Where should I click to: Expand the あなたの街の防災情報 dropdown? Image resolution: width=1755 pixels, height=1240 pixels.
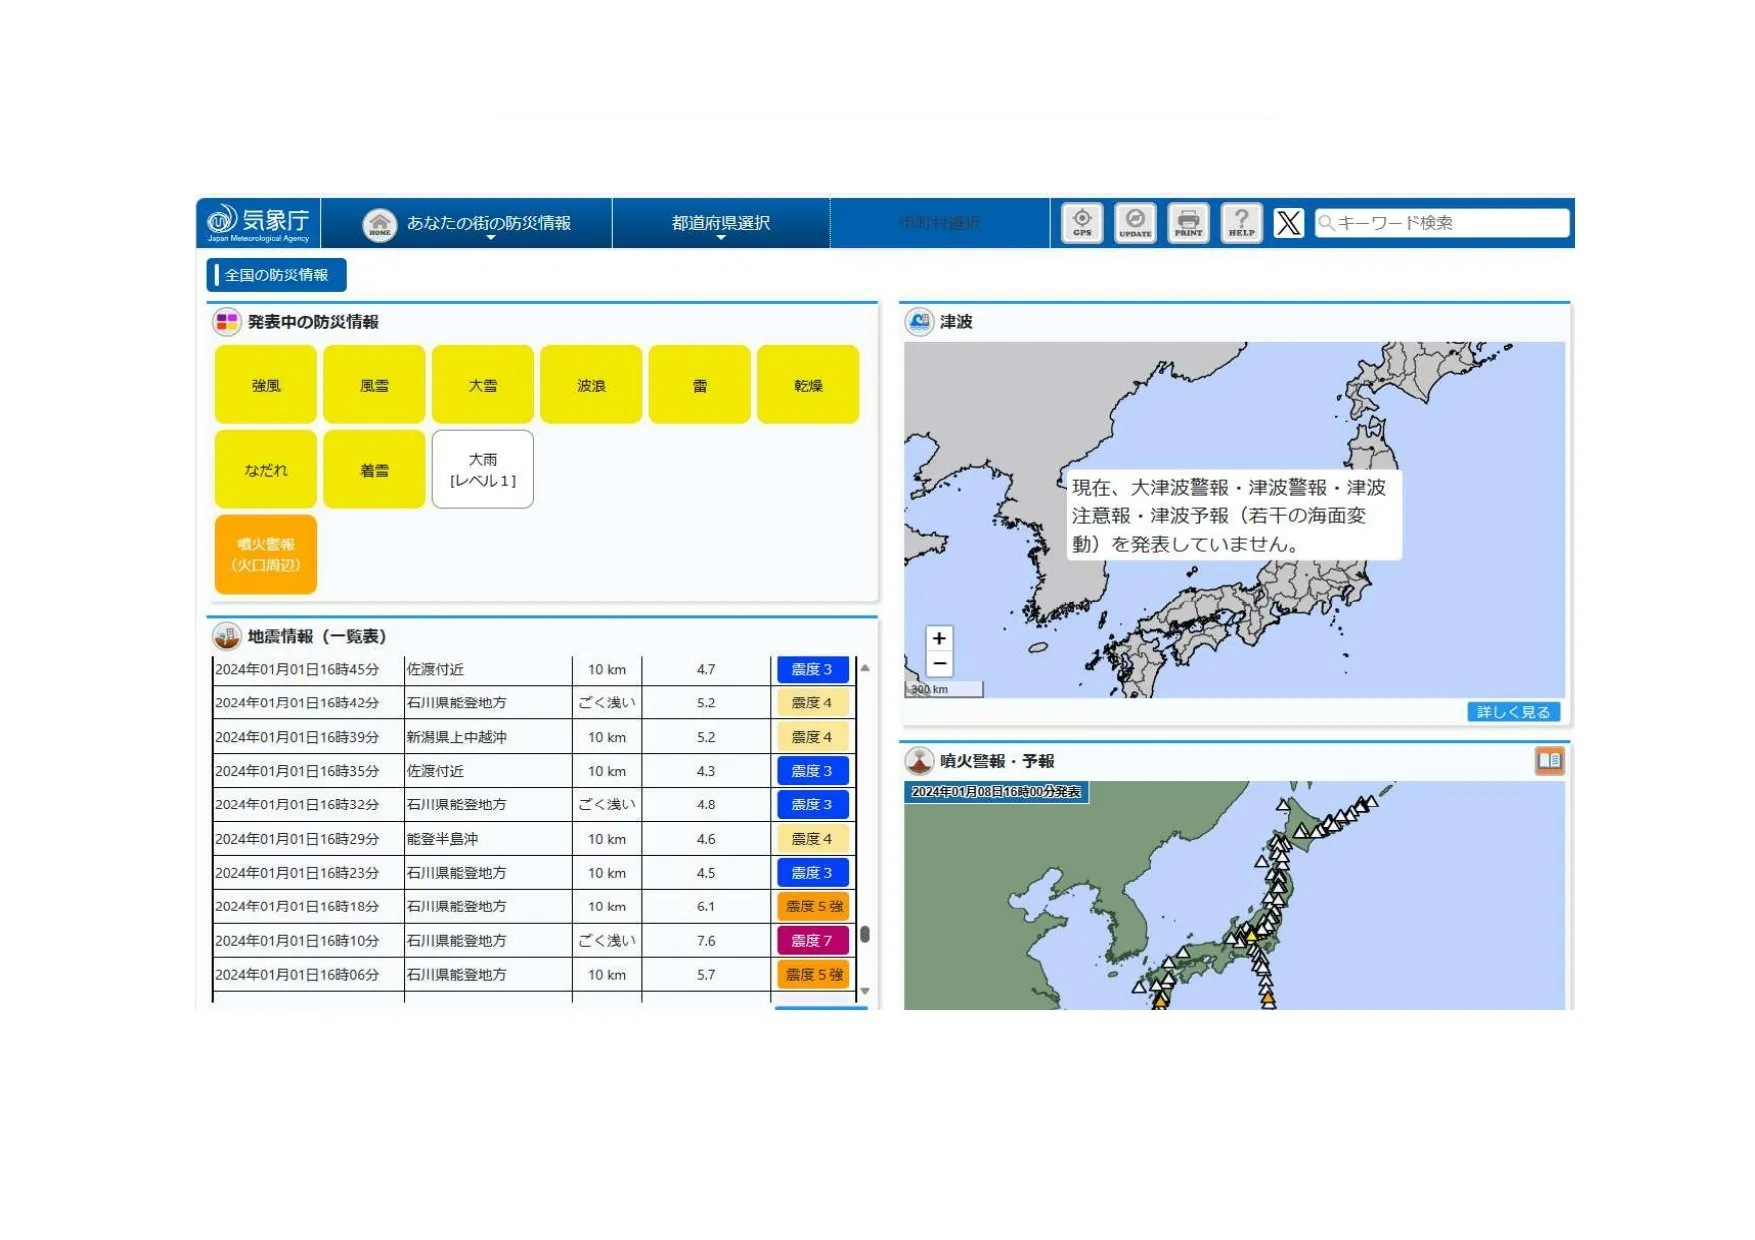(x=488, y=224)
